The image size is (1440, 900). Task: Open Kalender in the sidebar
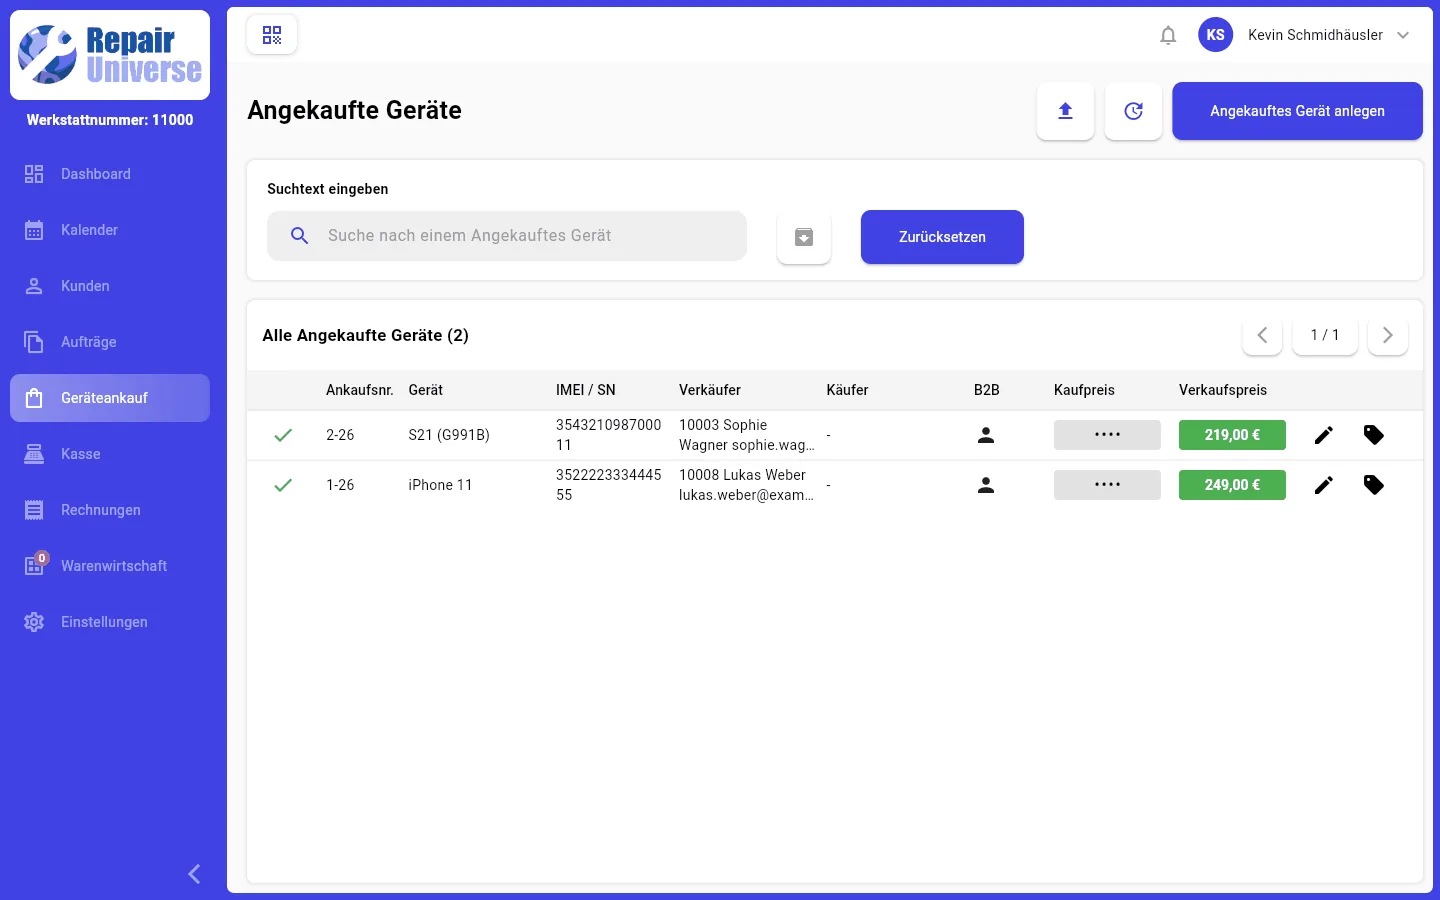110,230
